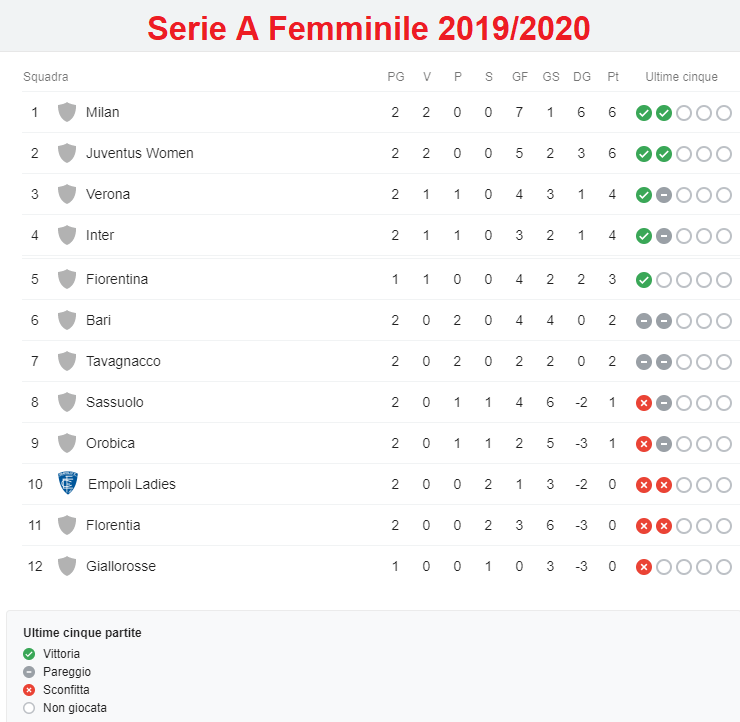Screen dimensions: 740x722
Task: Click Giallorosse's red loss result icon
Action: point(644,567)
